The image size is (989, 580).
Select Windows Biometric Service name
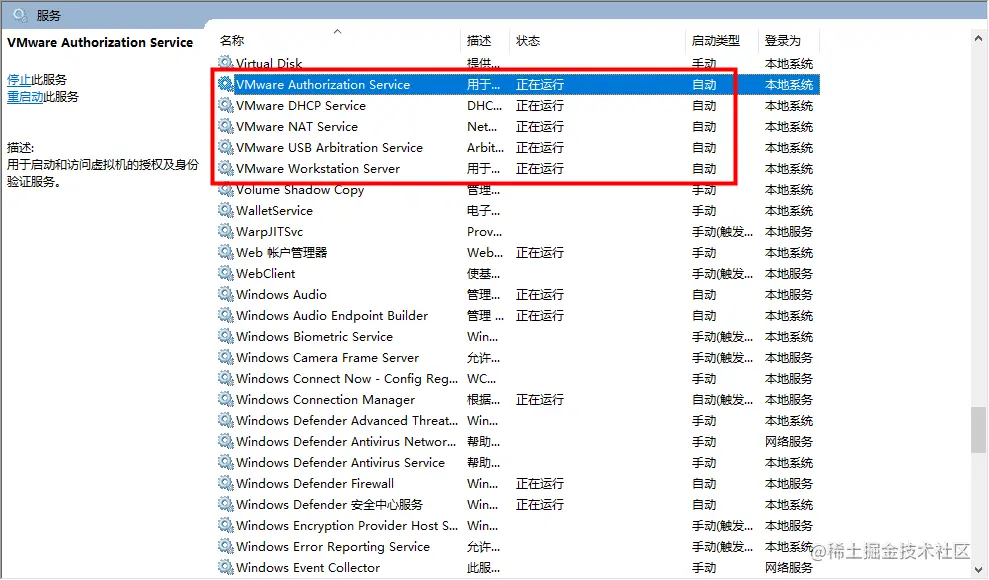coord(314,337)
